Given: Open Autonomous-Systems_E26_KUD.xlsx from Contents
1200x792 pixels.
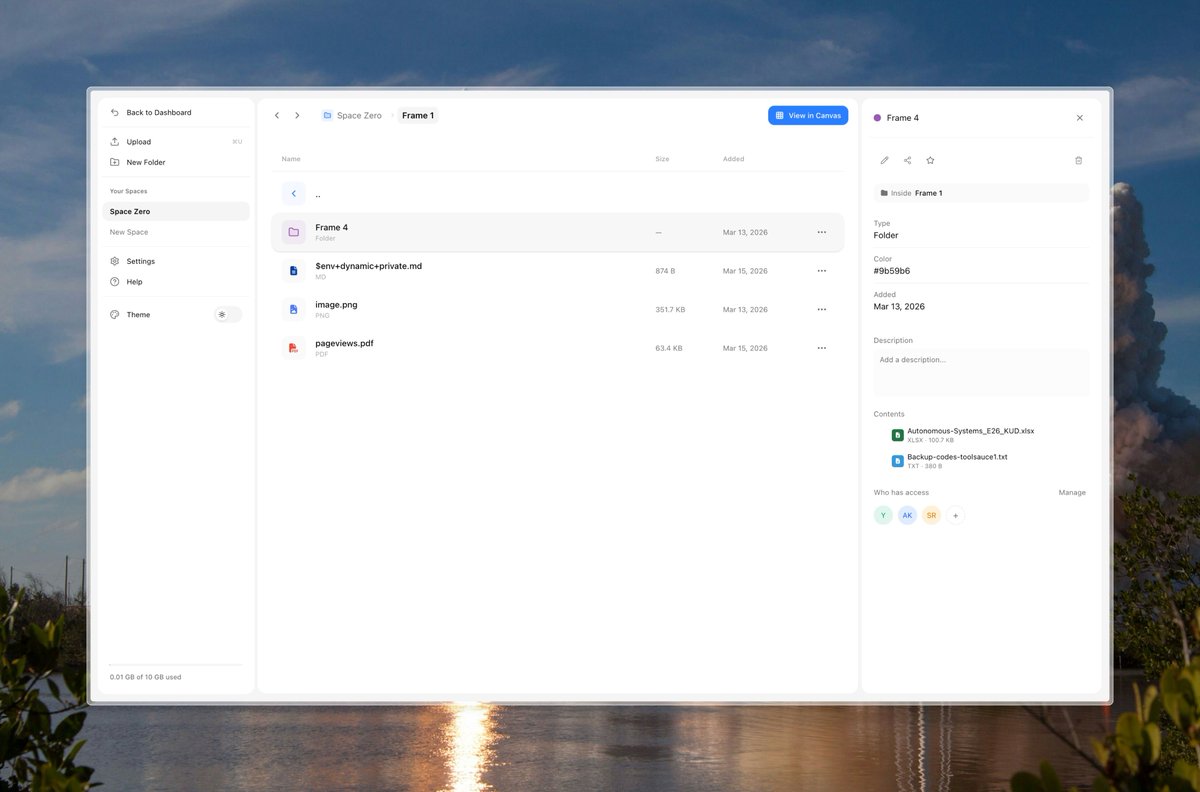Looking at the screenshot, I should pos(971,435).
